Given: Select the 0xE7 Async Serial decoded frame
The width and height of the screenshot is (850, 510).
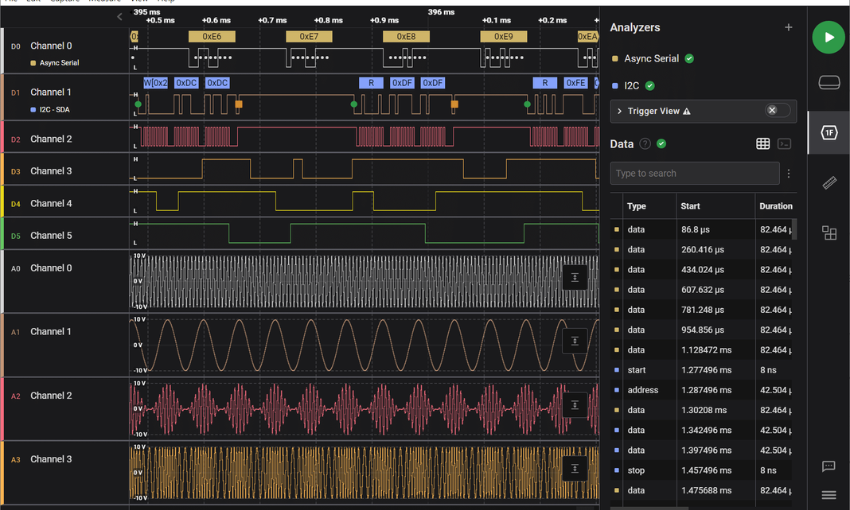Looking at the screenshot, I should 309,36.
